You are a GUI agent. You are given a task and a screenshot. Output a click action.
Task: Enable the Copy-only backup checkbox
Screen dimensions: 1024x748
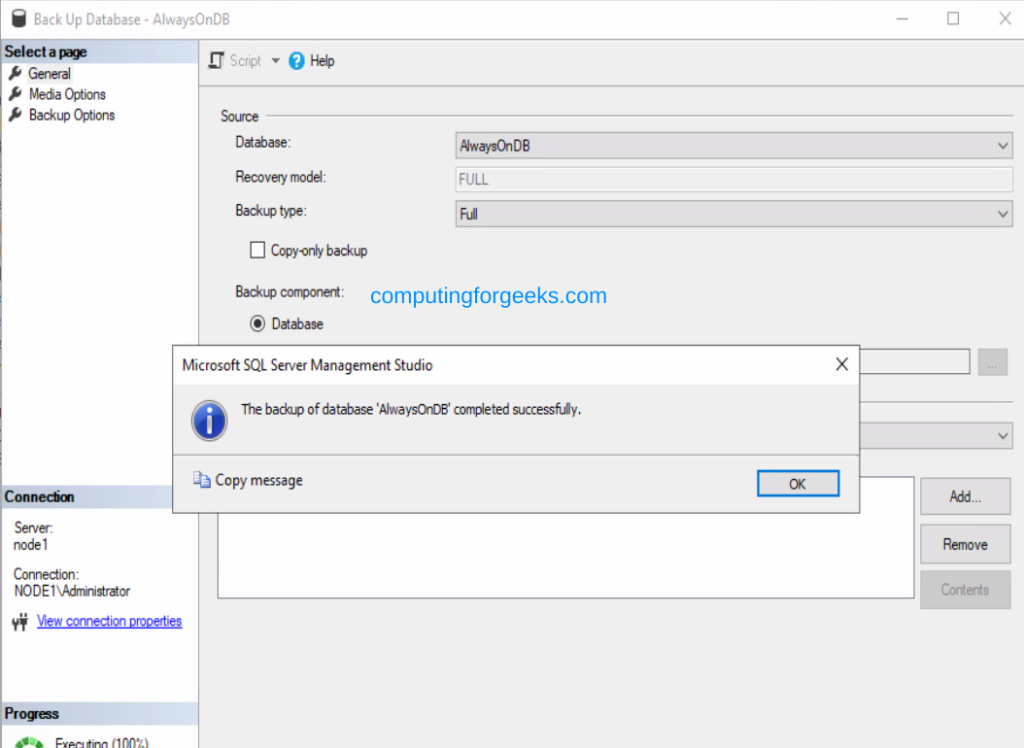[x=258, y=250]
